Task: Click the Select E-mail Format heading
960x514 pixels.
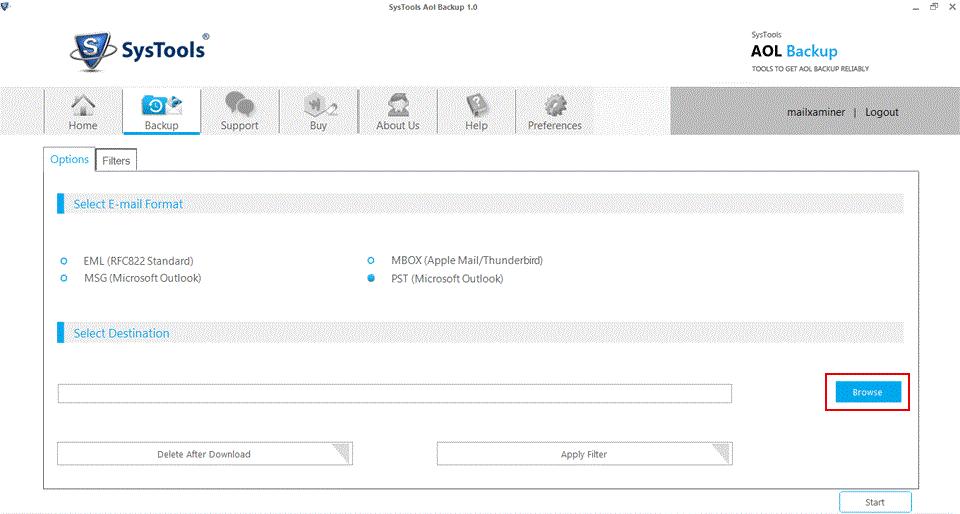Action: pos(128,204)
